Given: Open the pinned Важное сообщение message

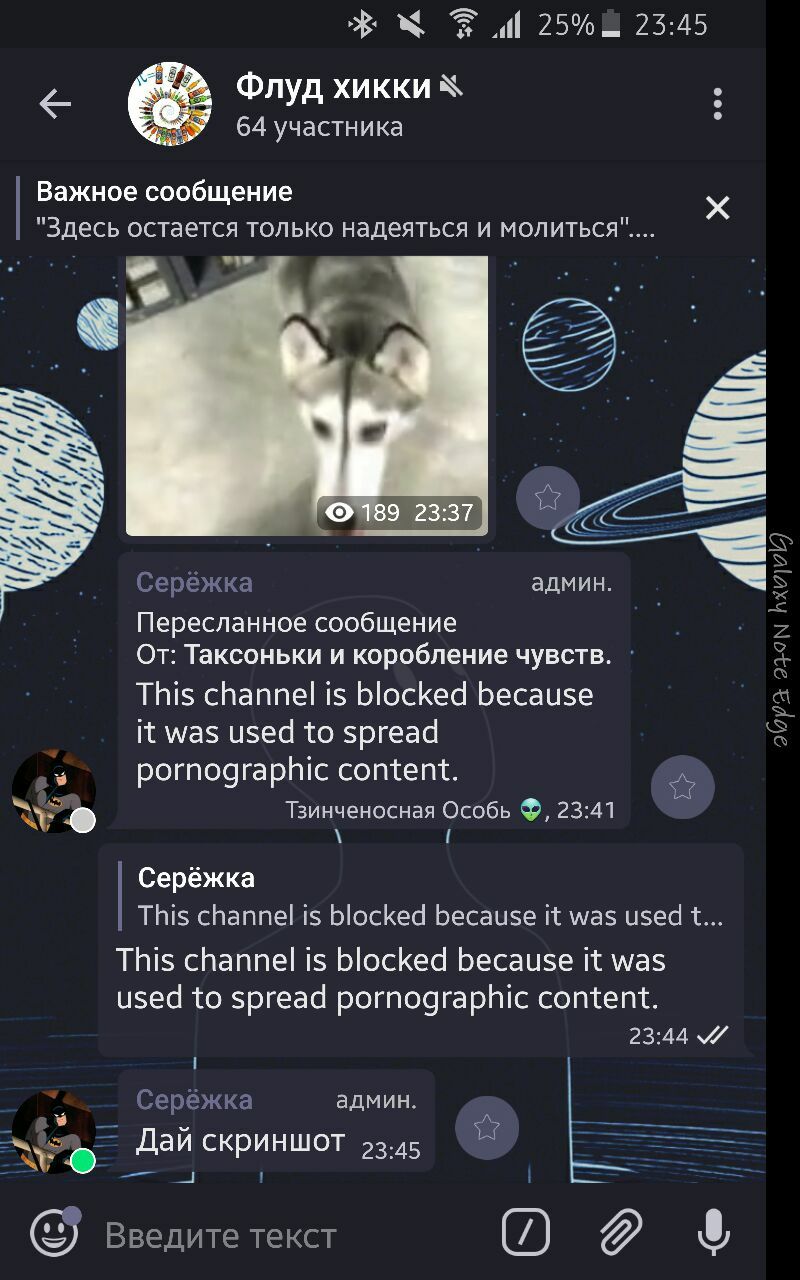Looking at the screenshot, I should [x=346, y=209].
